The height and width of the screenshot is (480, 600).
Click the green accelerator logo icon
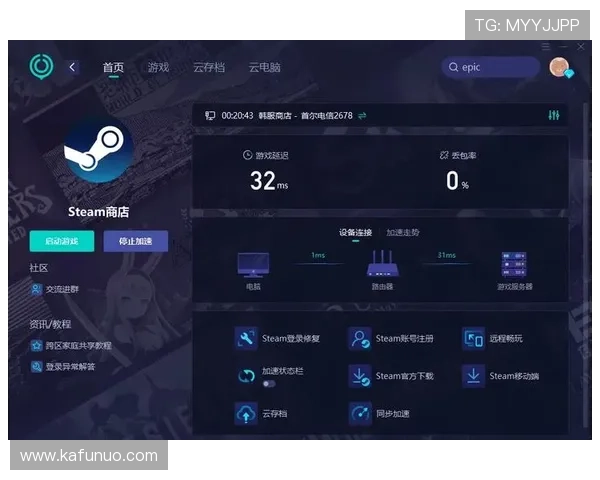pos(41,66)
